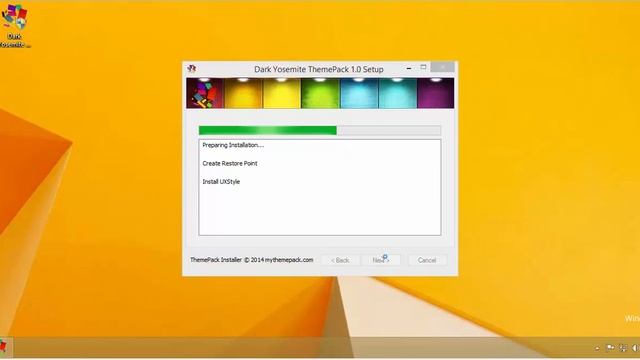Click the 'Install UXStyle' log line
Screen dimensions: 640x360
tap(221, 182)
